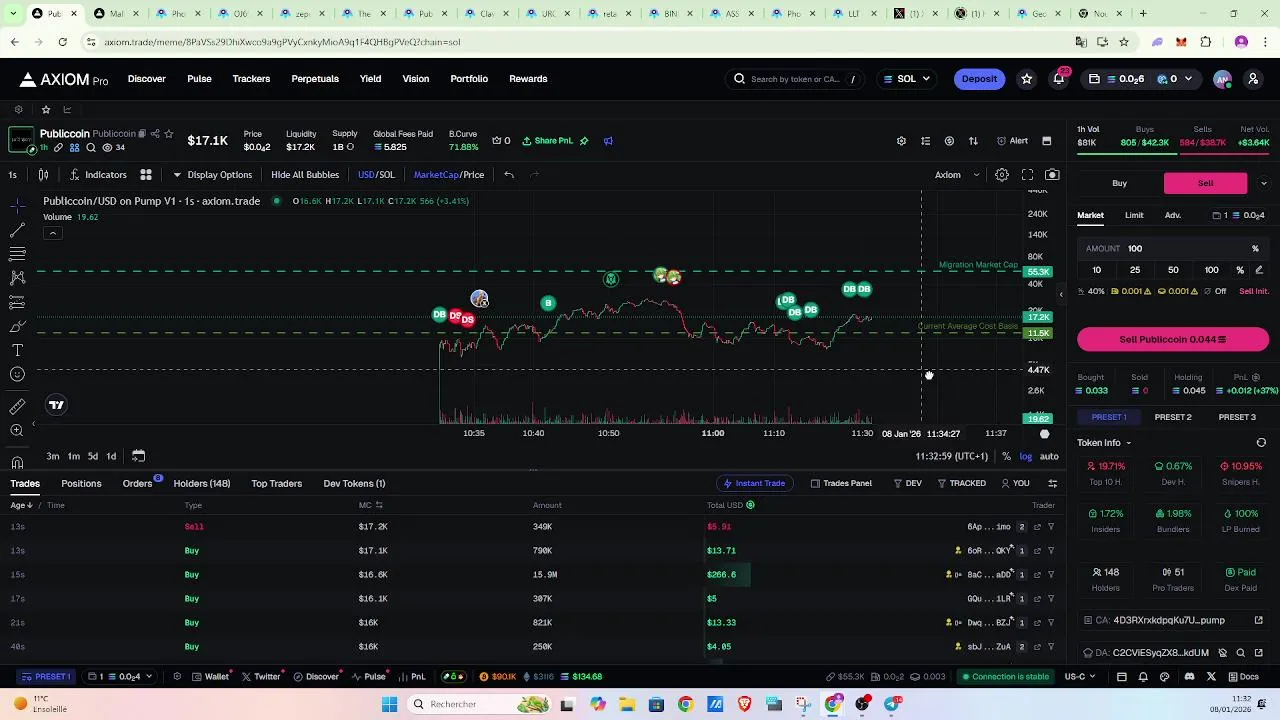
Task: Click the megaphone icon beside Share PnL
Action: pos(608,141)
